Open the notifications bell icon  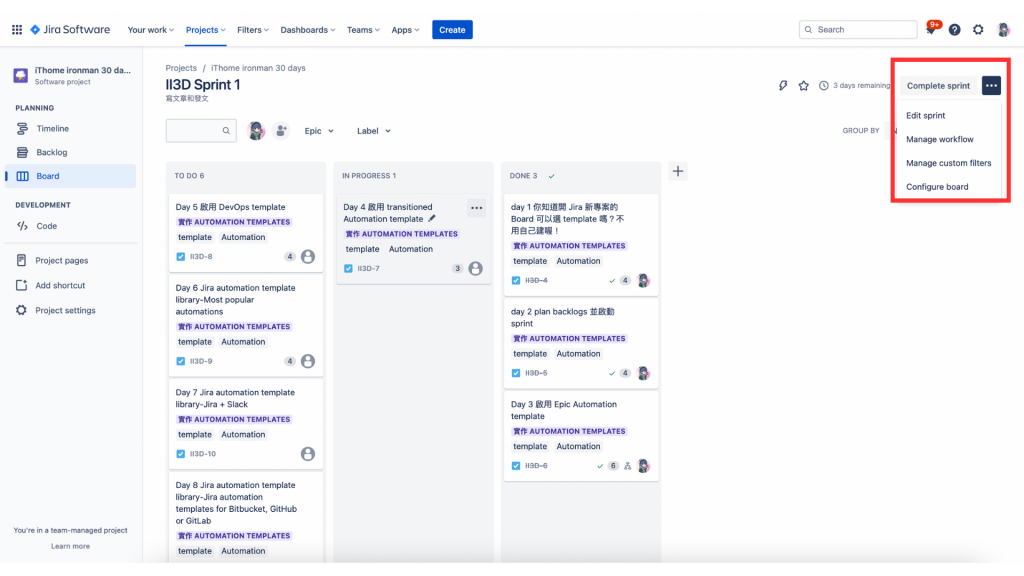coord(931,29)
